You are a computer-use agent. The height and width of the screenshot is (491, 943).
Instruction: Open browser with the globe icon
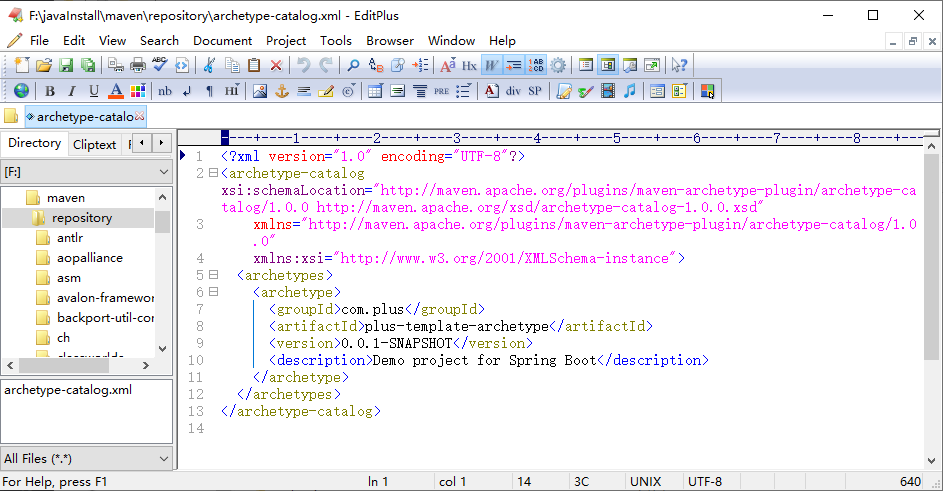click(22, 91)
